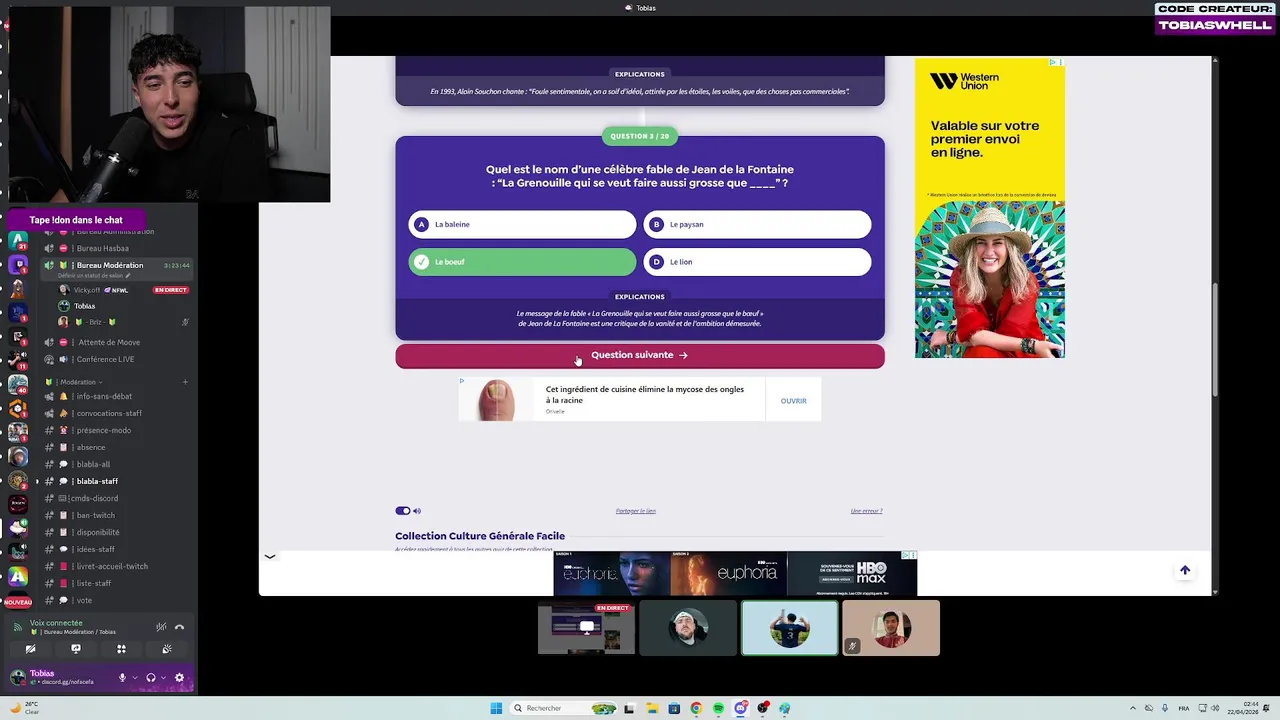The height and width of the screenshot is (720, 1280).
Task: Disconnect from Discord voice call
Action: 179,627
